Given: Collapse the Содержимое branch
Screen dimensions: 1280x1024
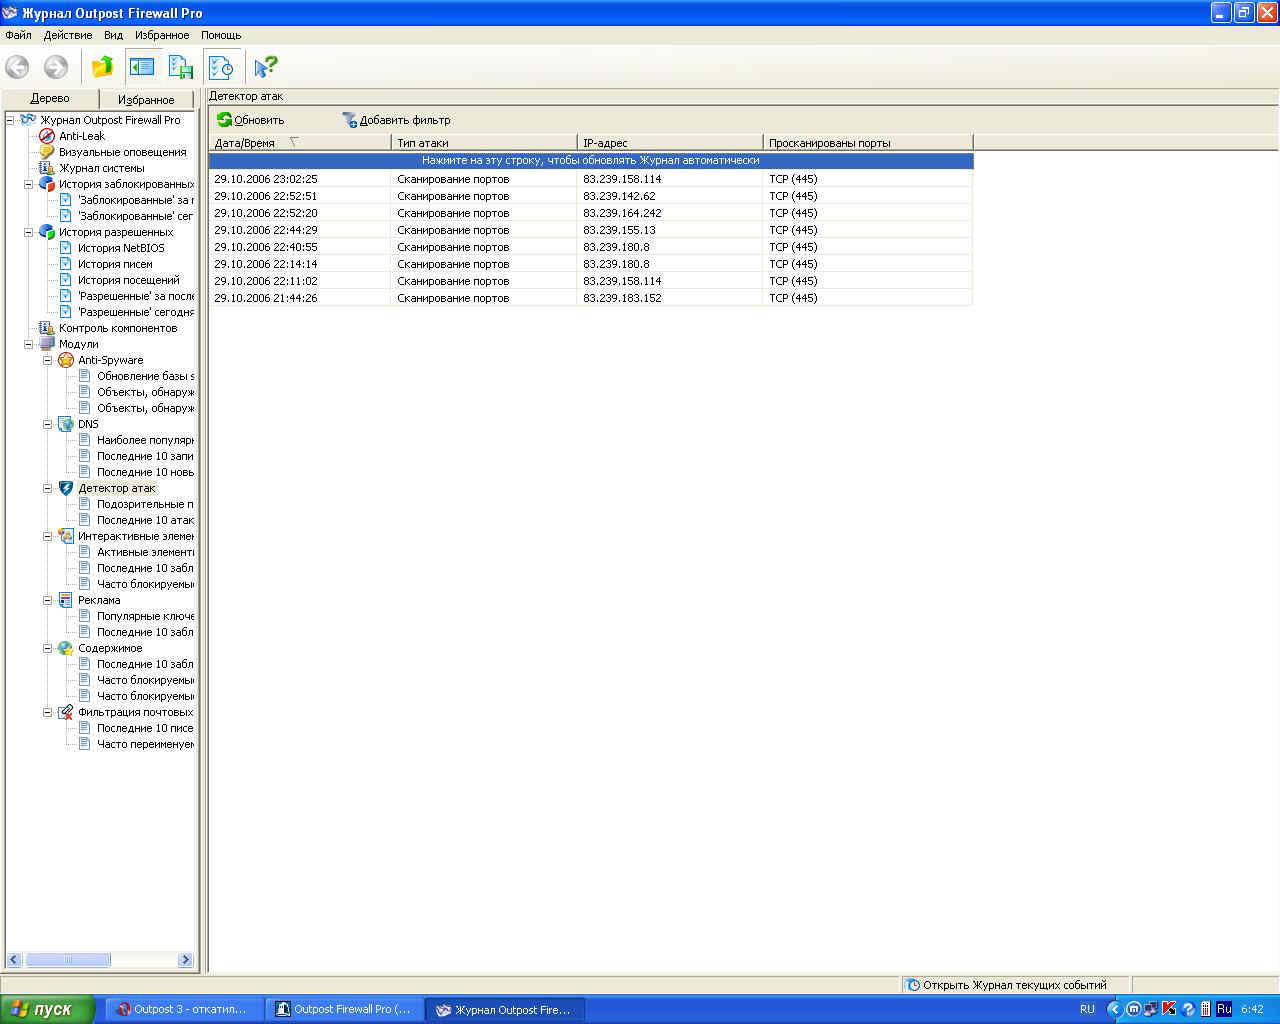Looking at the screenshot, I should pyautogui.click(x=48, y=648).
